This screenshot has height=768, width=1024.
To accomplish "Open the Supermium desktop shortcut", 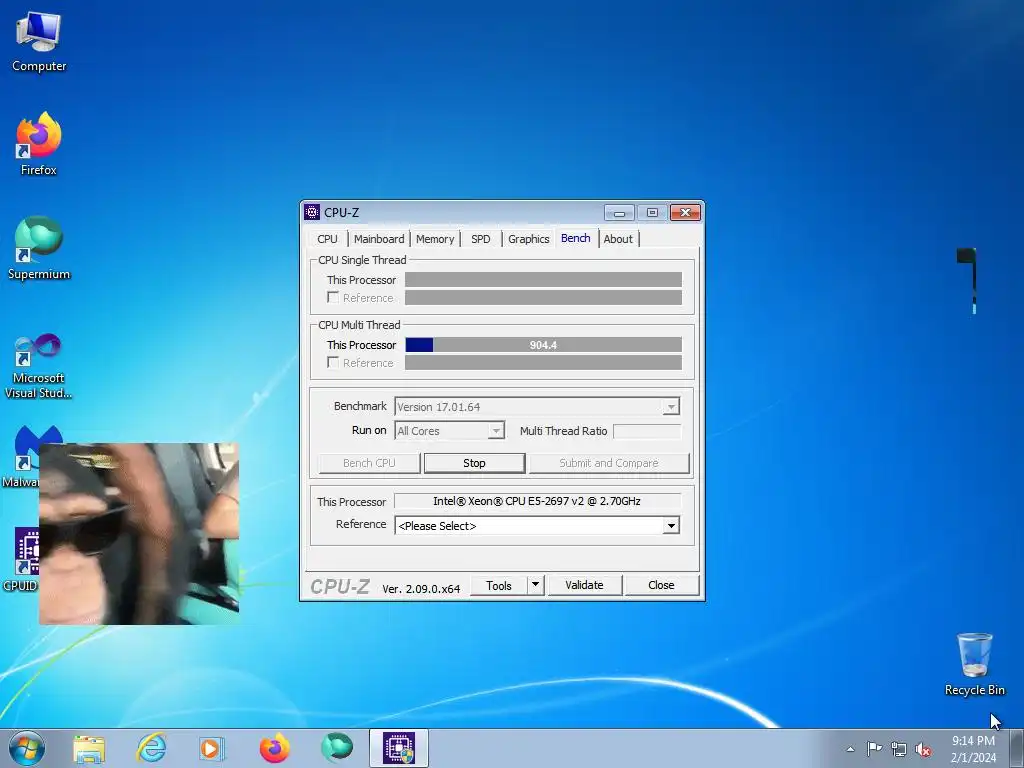I will pos(39,248).
